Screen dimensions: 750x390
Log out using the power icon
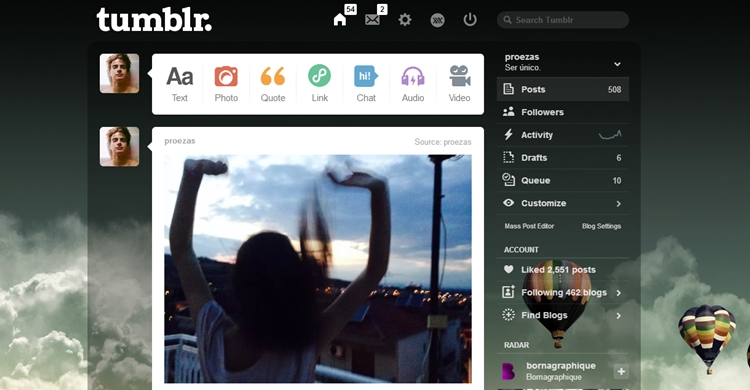(470, 20)
